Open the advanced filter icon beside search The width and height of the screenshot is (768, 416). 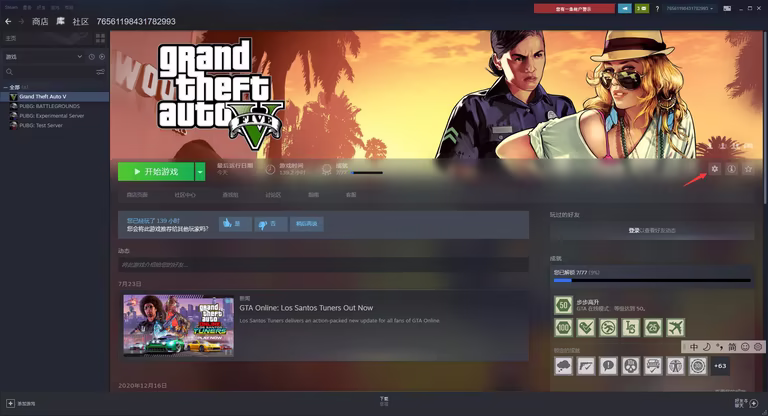click(100, 73)
